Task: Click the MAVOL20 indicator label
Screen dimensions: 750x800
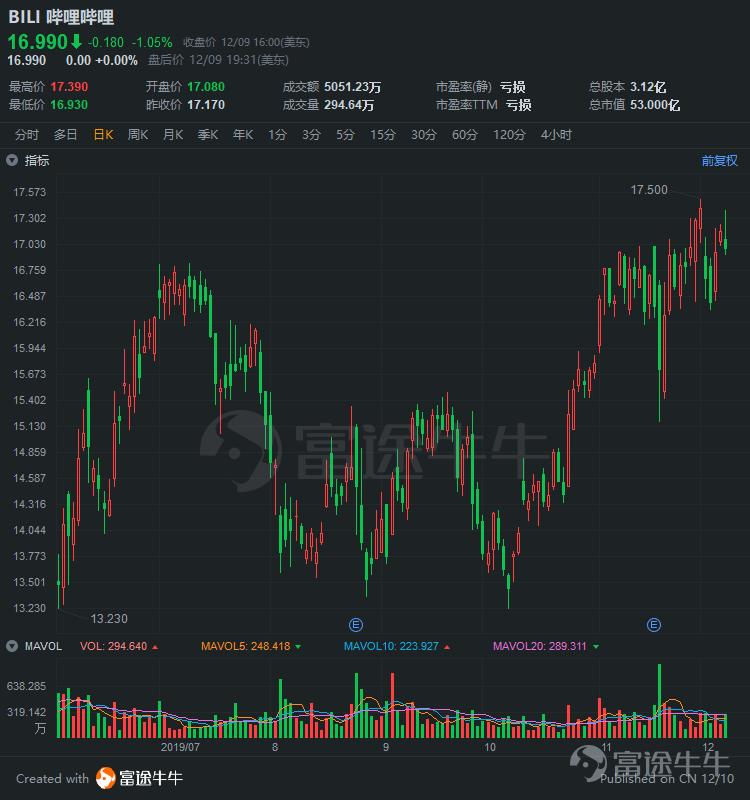Action: coord(538,646)
